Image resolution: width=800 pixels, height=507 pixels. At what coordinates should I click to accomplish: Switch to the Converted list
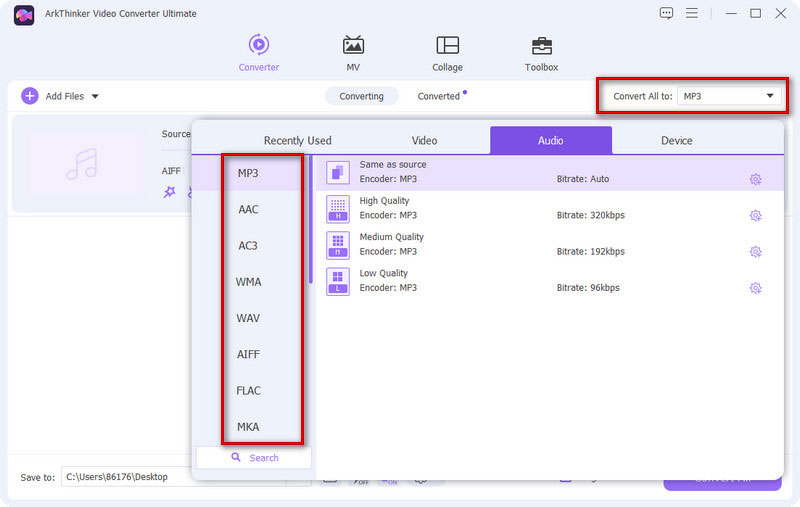pos(439,96)
